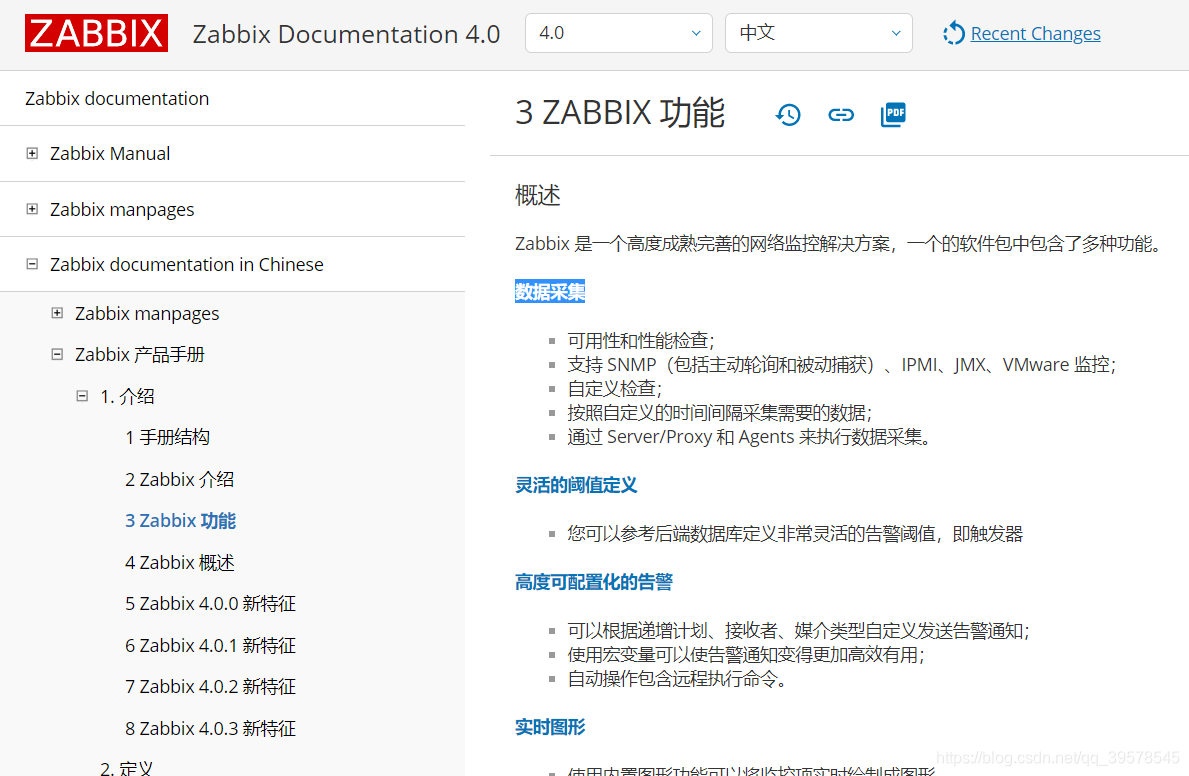Click the ZABBIX logo
1189x776 pixels.
point(96,33)
